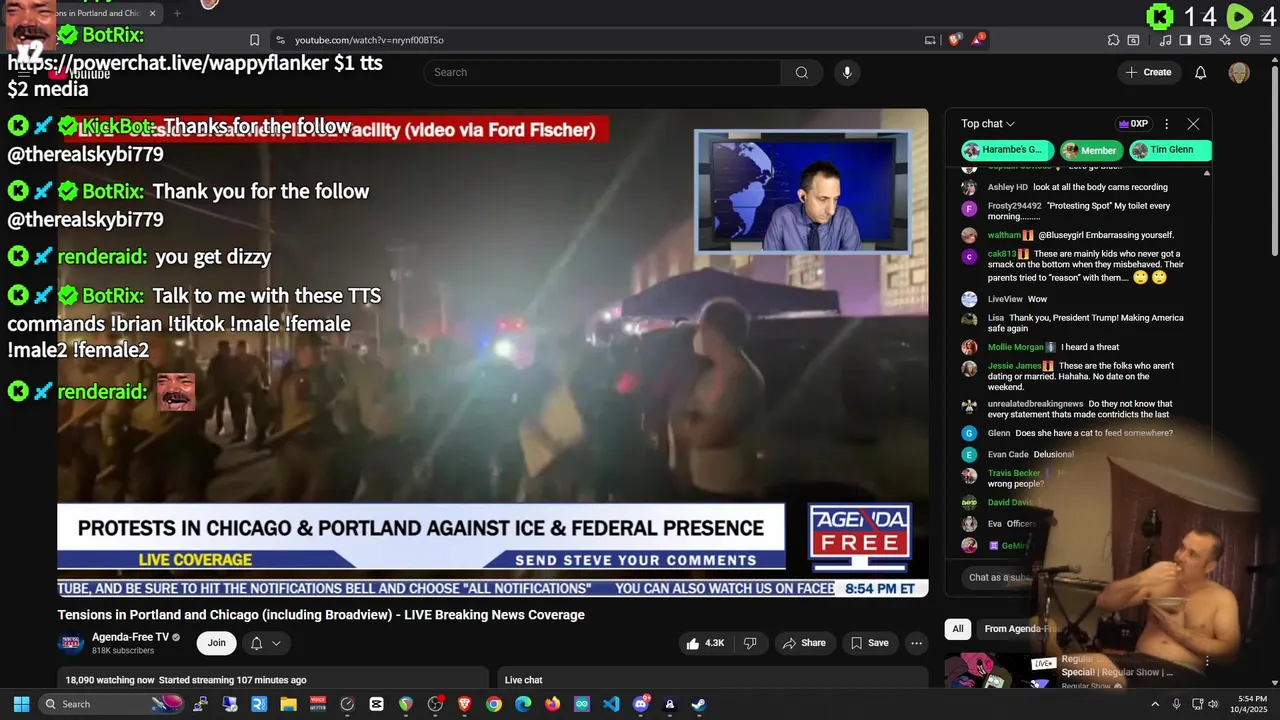The width and height of the screenshot is (1280, 720).
Task: Click the Harambe's G... chat chip
Action: coord(1007,150)
